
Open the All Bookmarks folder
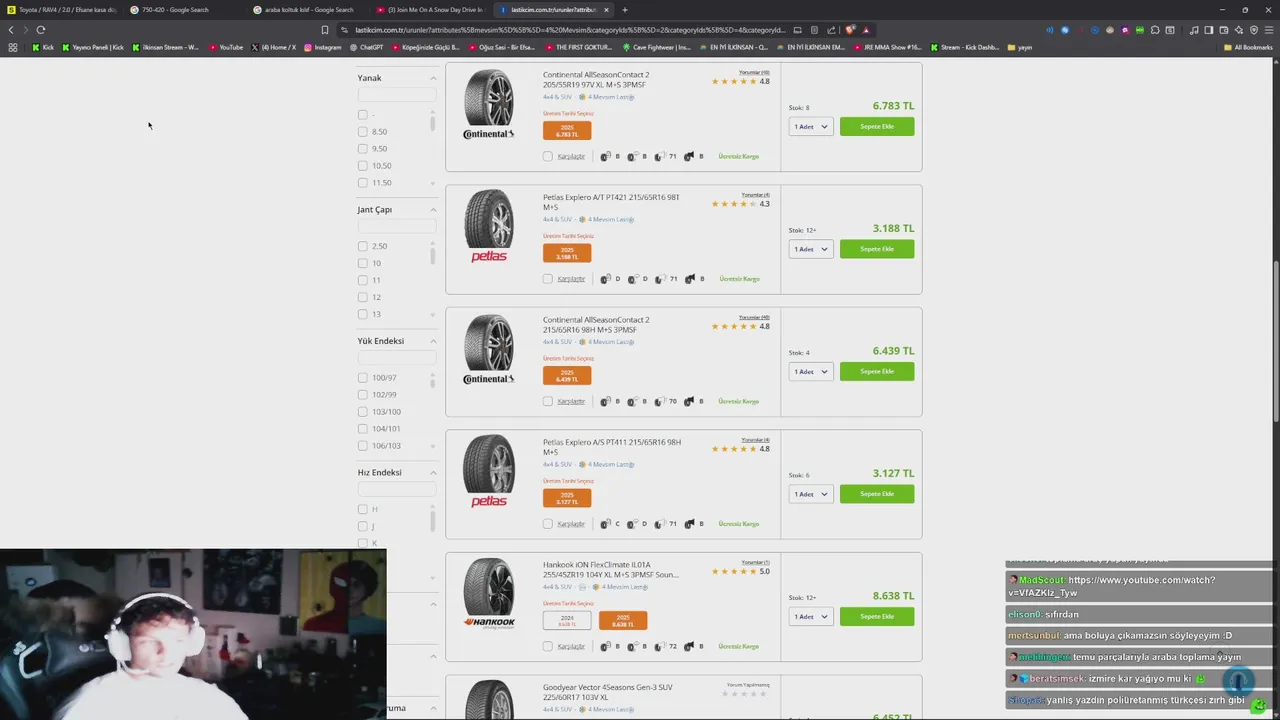[x=1248, y=47]
